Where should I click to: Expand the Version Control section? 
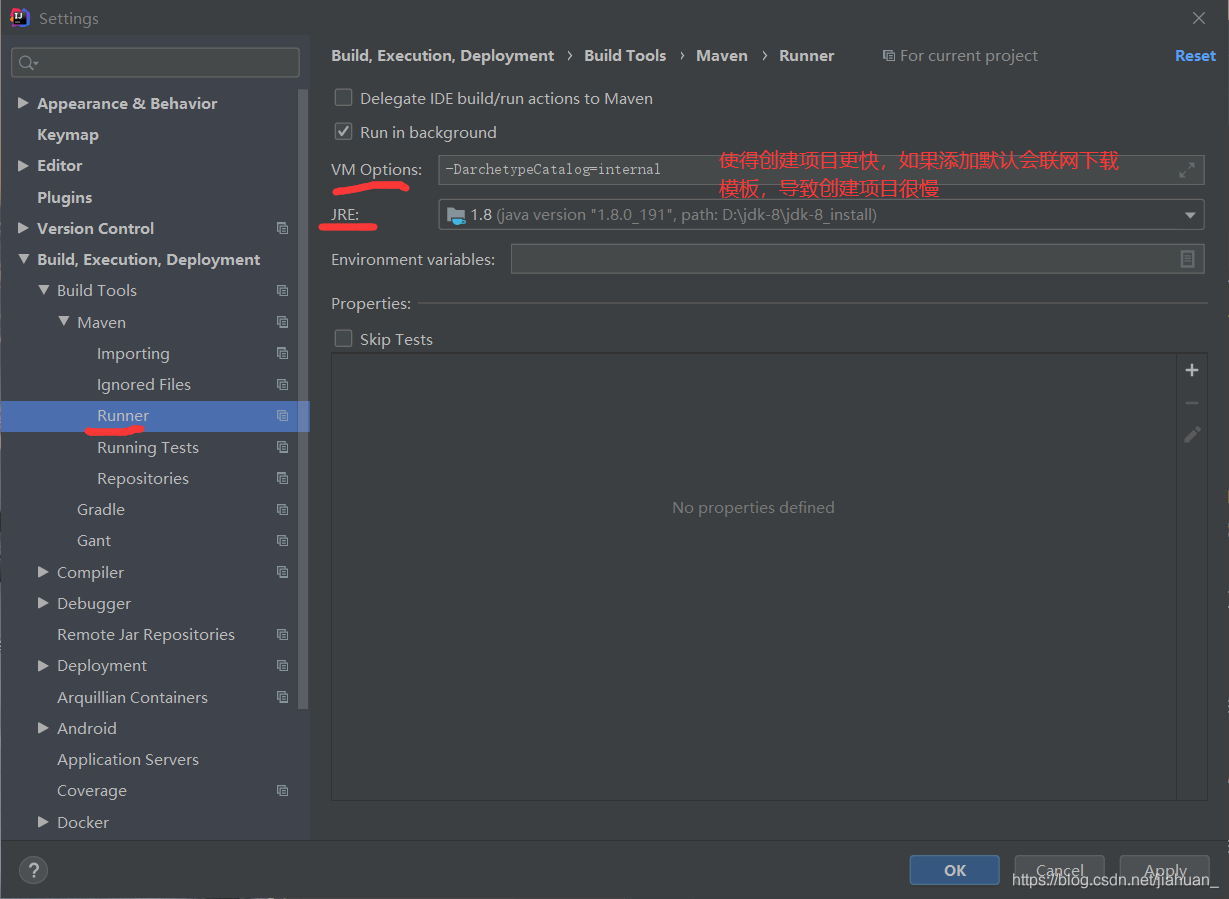click(x=23, y=228)
